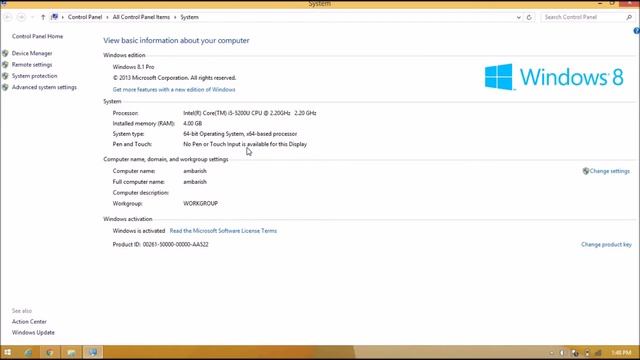Screen dimensions: 640x360
Task: Show hidden tray icons arrow
Action: click(x=551, y=353)
